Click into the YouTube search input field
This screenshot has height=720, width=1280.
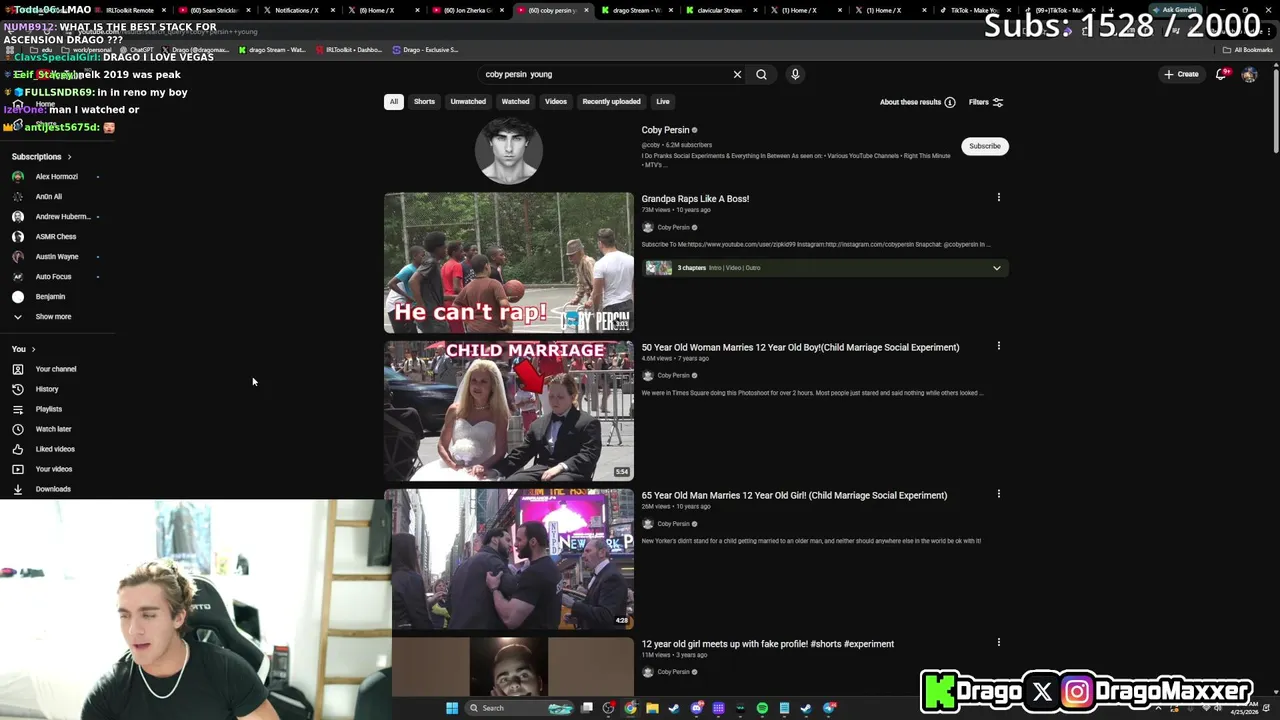[x=605, y=74]
